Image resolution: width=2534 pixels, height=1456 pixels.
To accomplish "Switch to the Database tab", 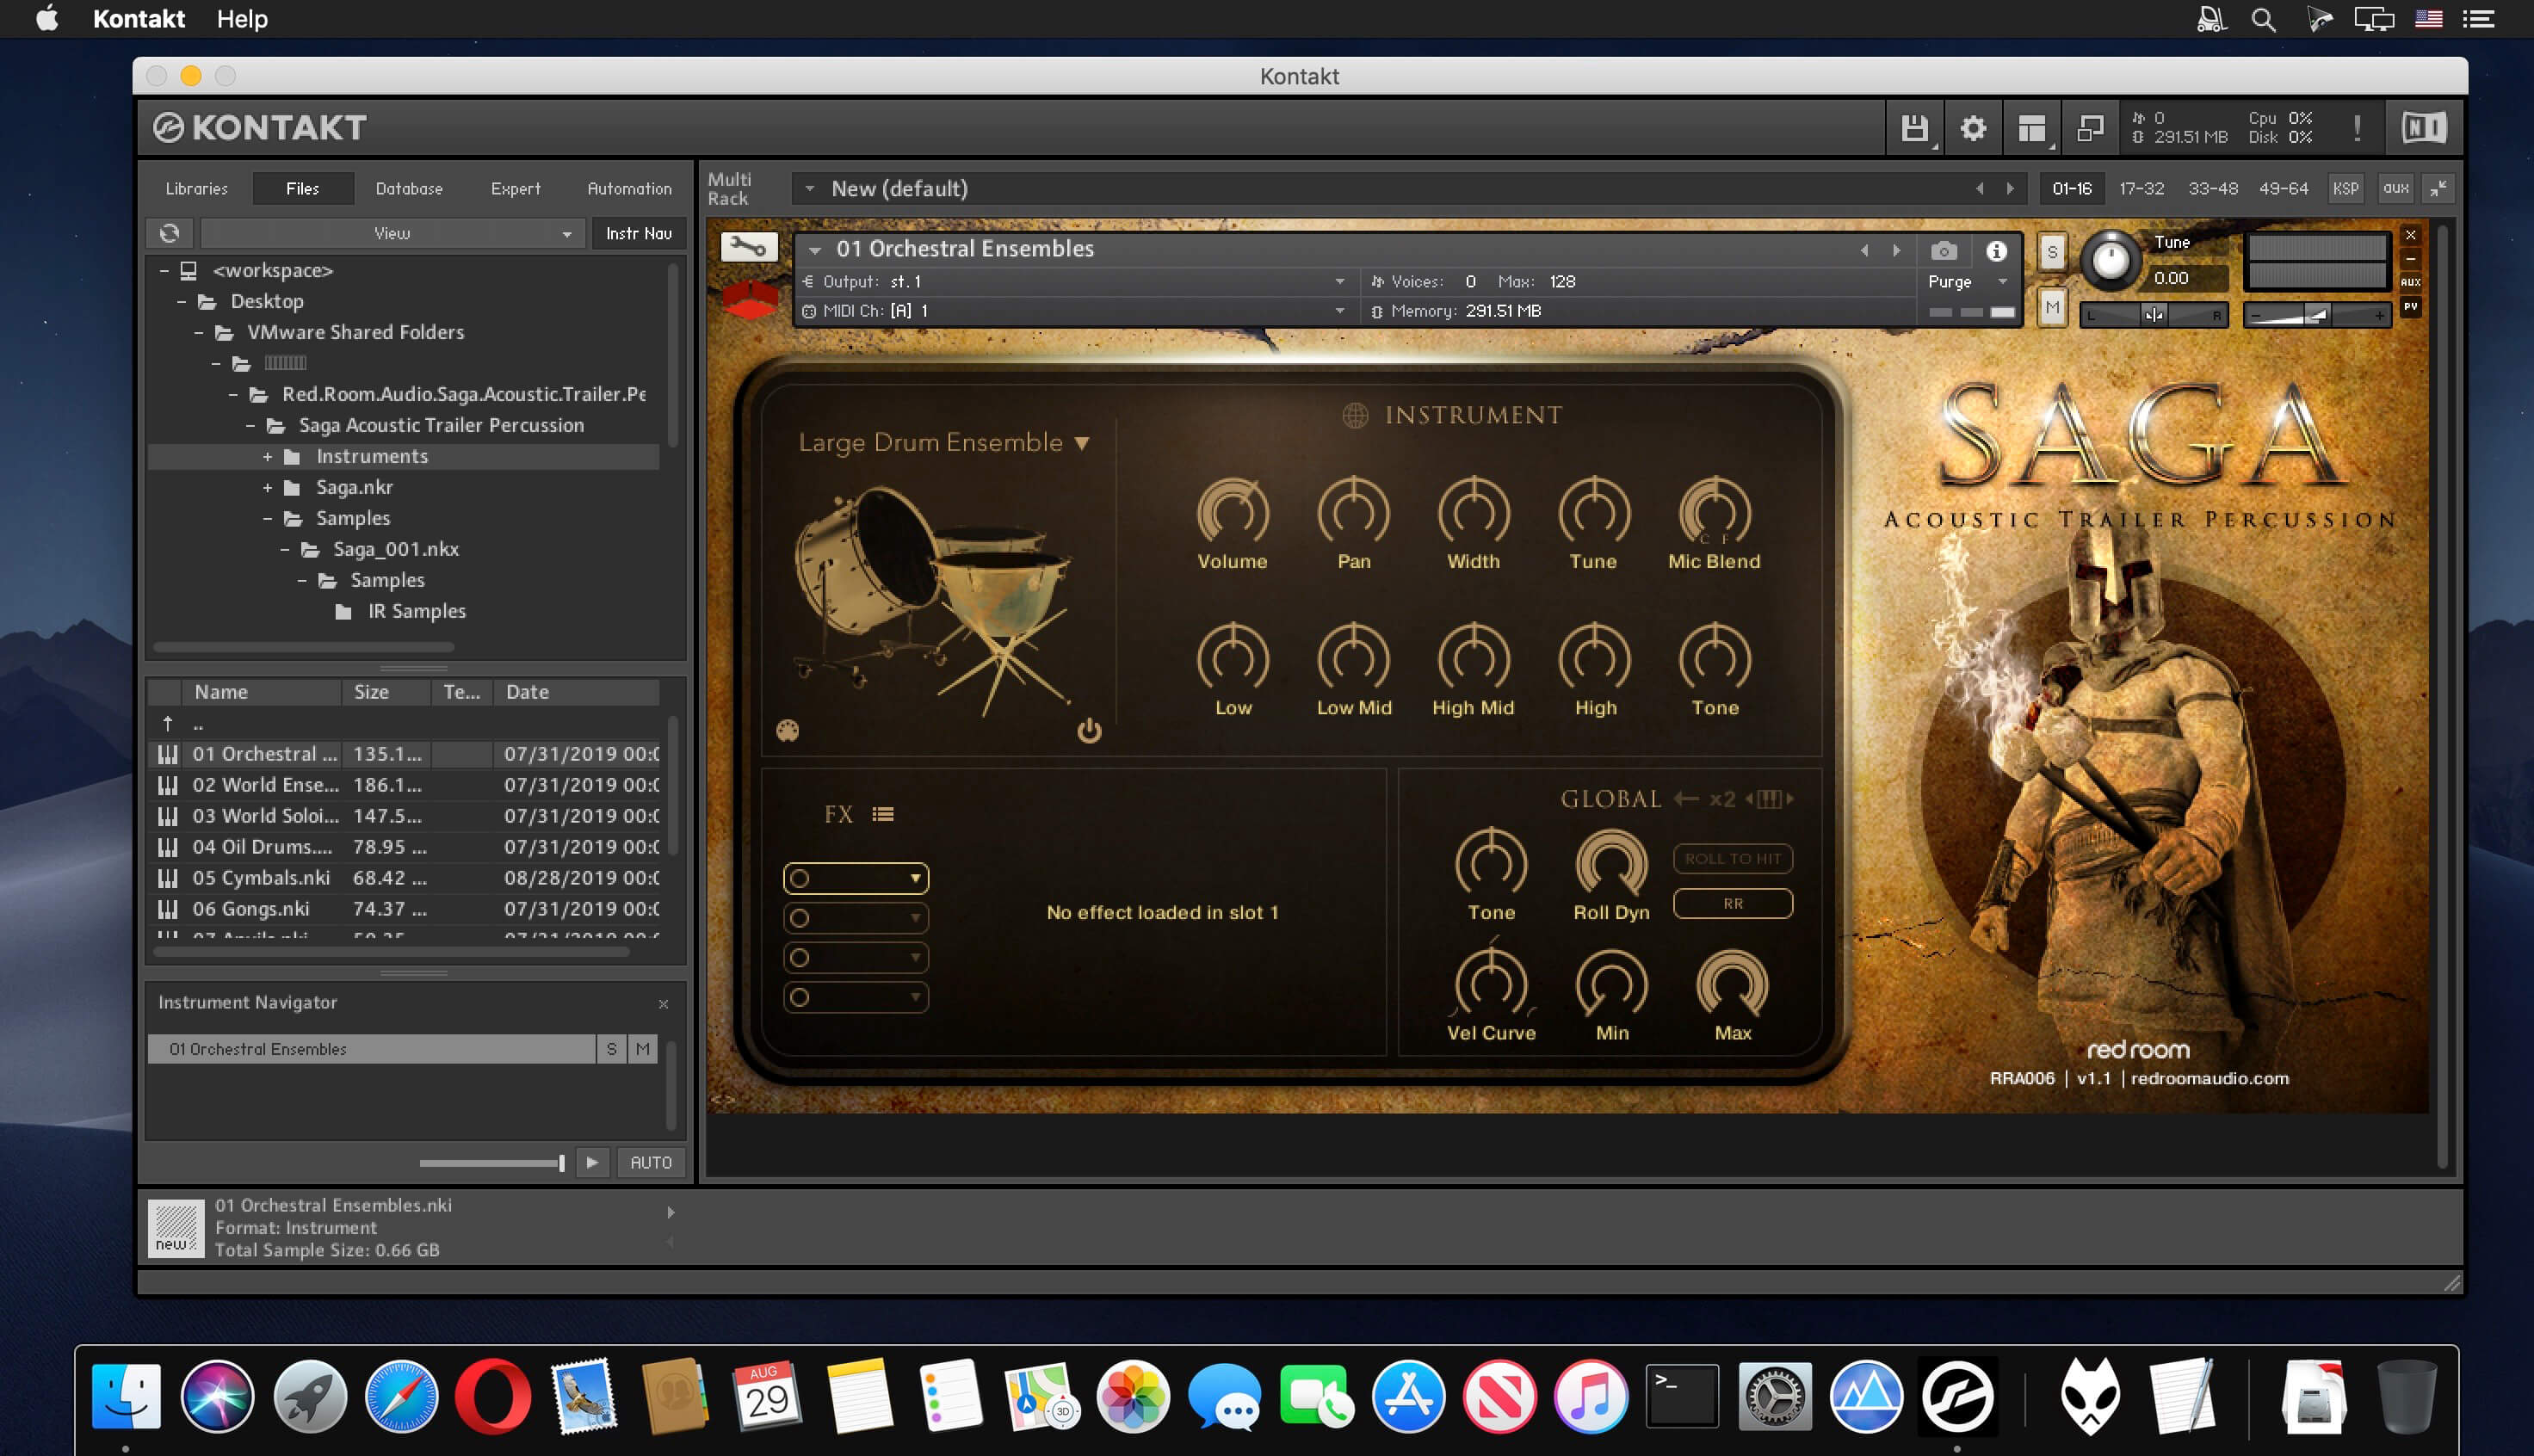I will pyautogui.click(x=409, y=188).
